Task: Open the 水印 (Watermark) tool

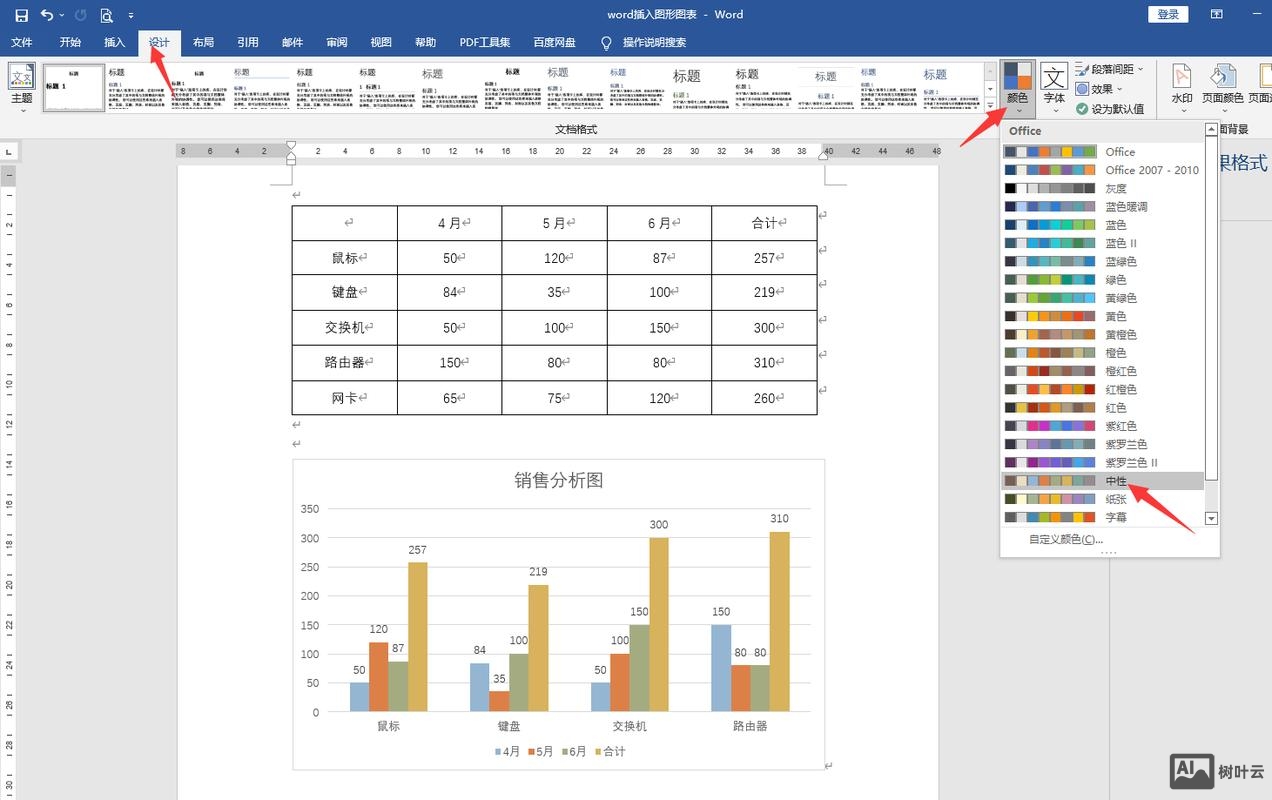Action: 1181,84
